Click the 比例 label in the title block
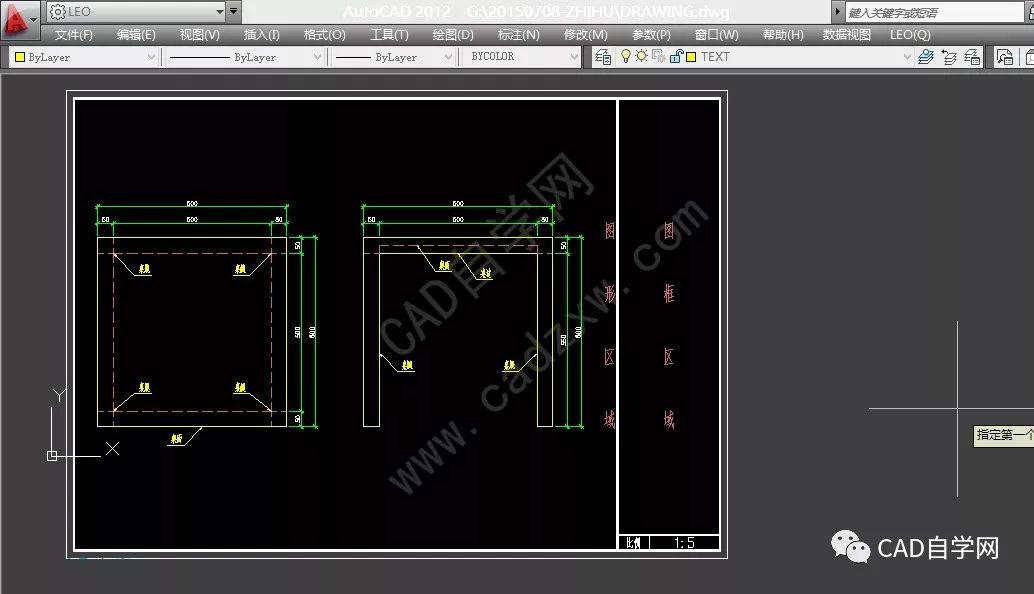 coord(633,543)
